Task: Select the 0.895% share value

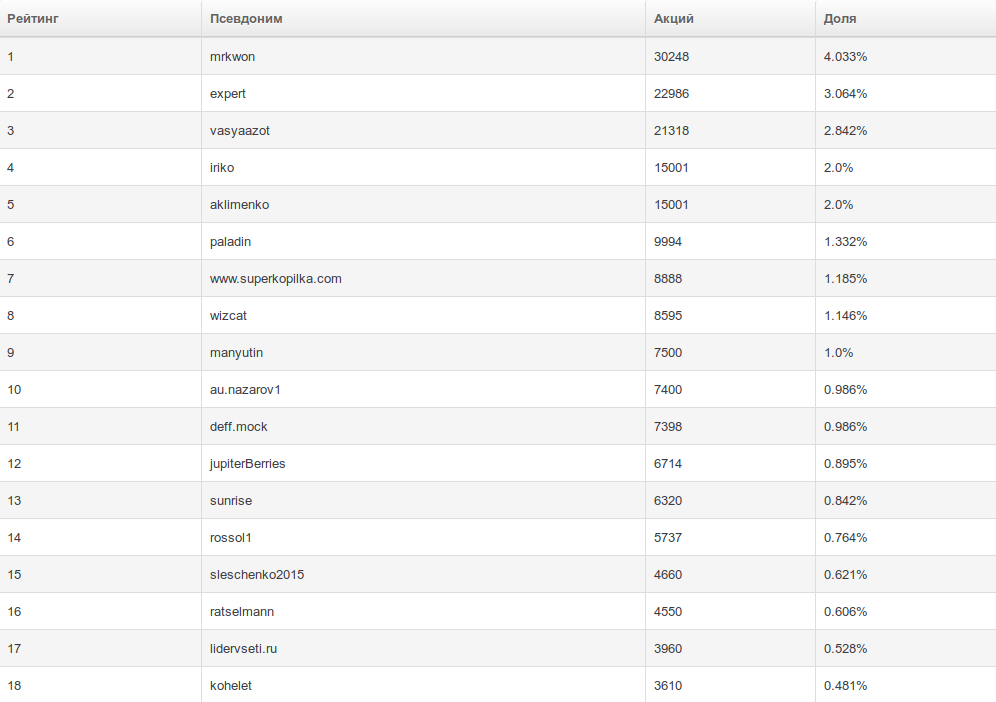Action: point(845,464)
